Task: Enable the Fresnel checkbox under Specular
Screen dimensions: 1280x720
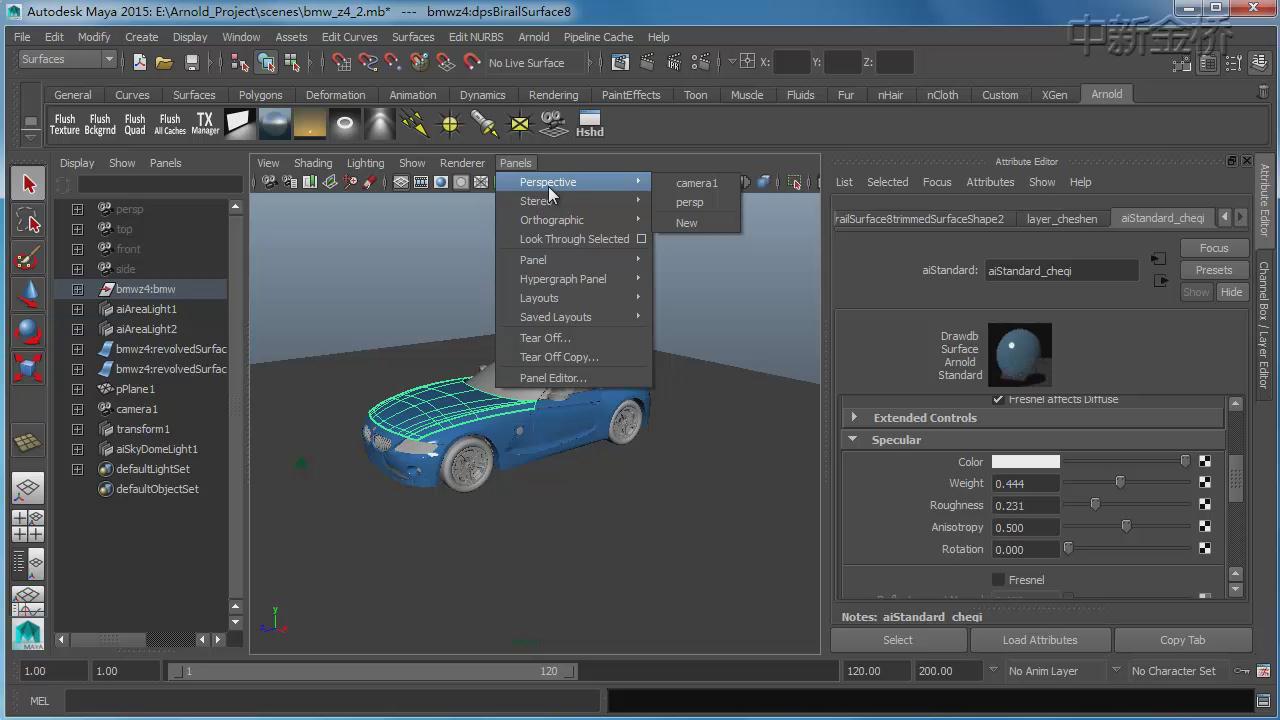Action: (998, 580)
